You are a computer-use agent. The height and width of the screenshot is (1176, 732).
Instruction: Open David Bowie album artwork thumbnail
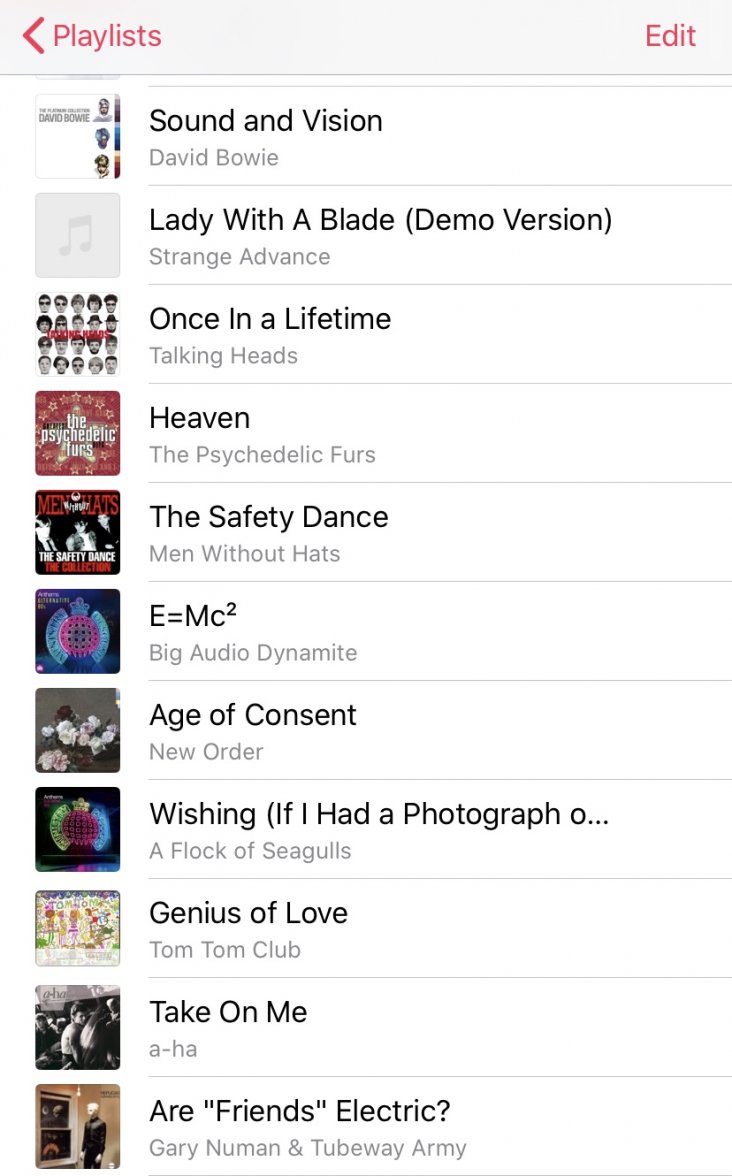coord(78,136)
